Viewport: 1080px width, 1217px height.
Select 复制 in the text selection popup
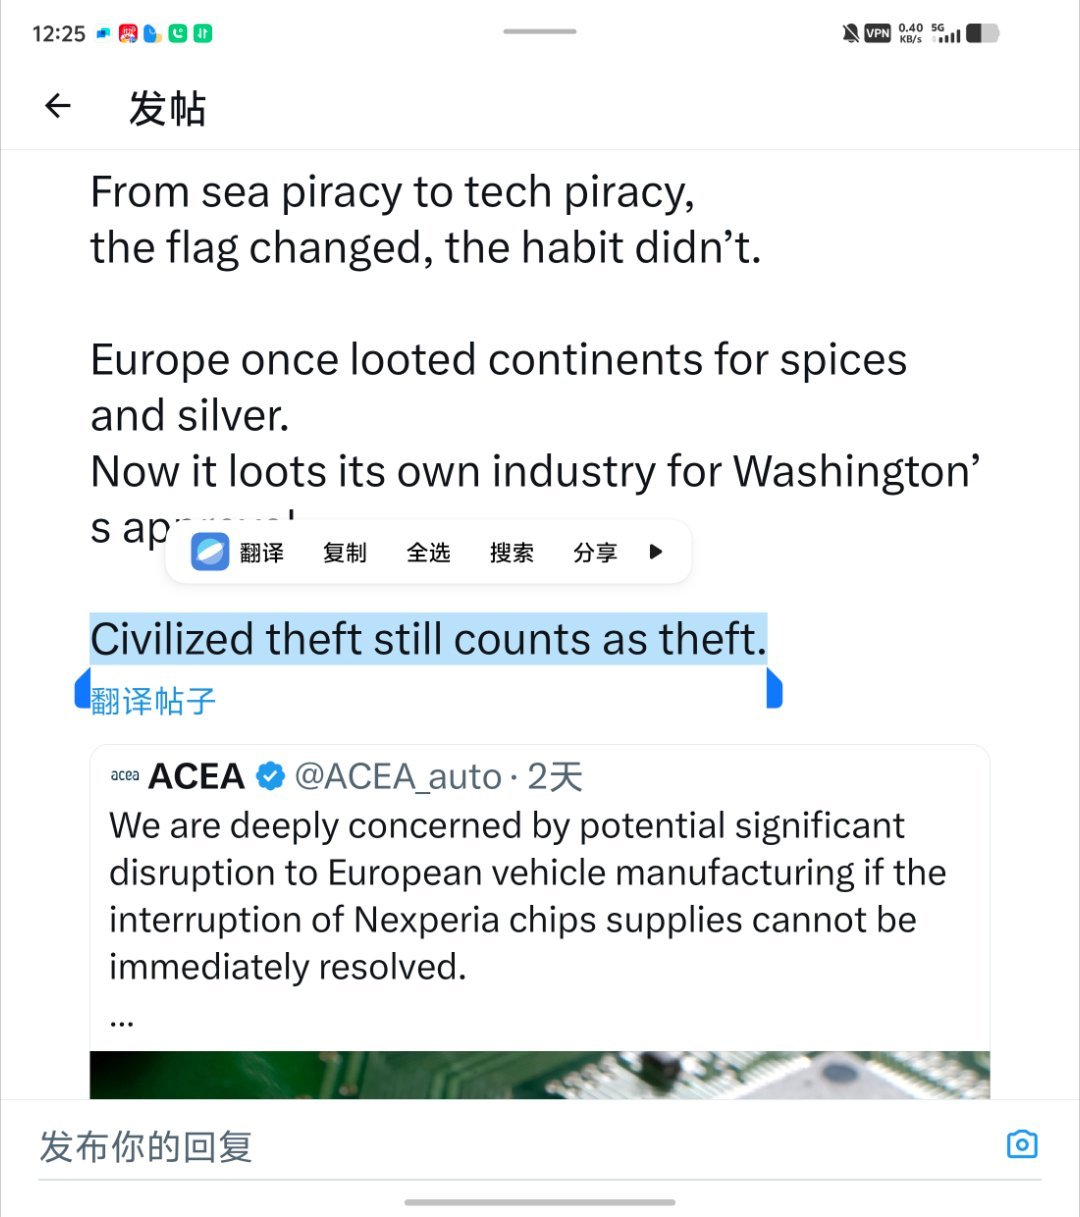[345, 552]
